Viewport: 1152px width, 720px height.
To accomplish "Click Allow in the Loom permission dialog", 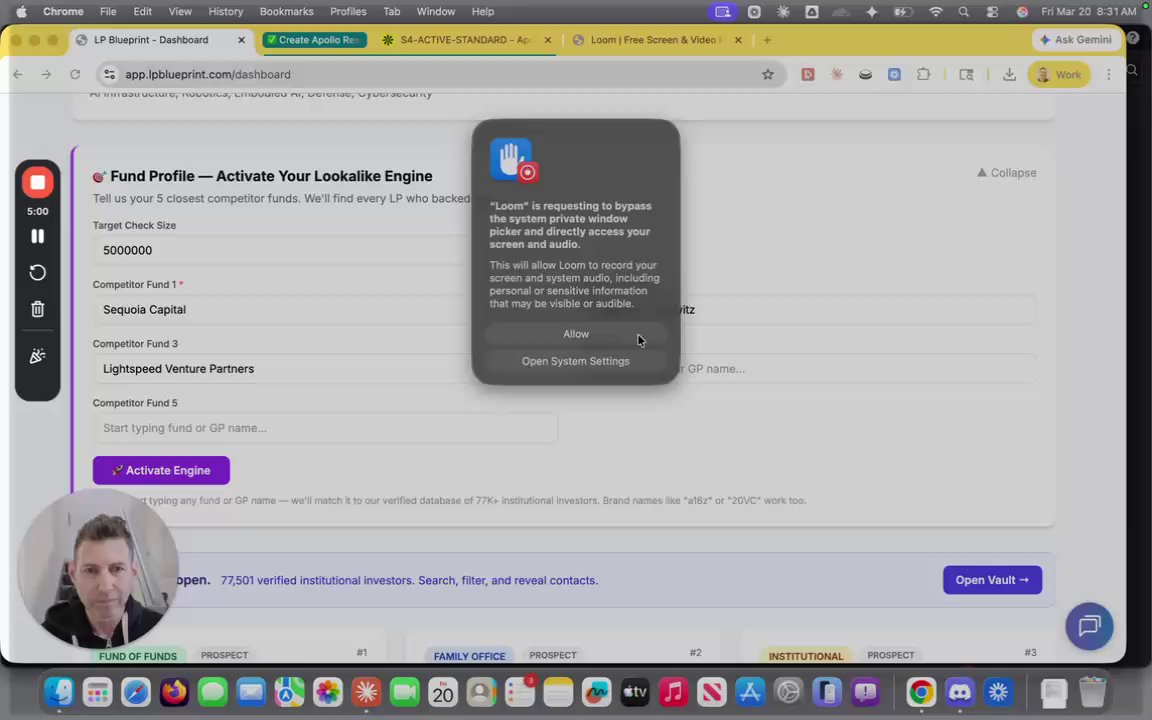I will coord(575,334).
